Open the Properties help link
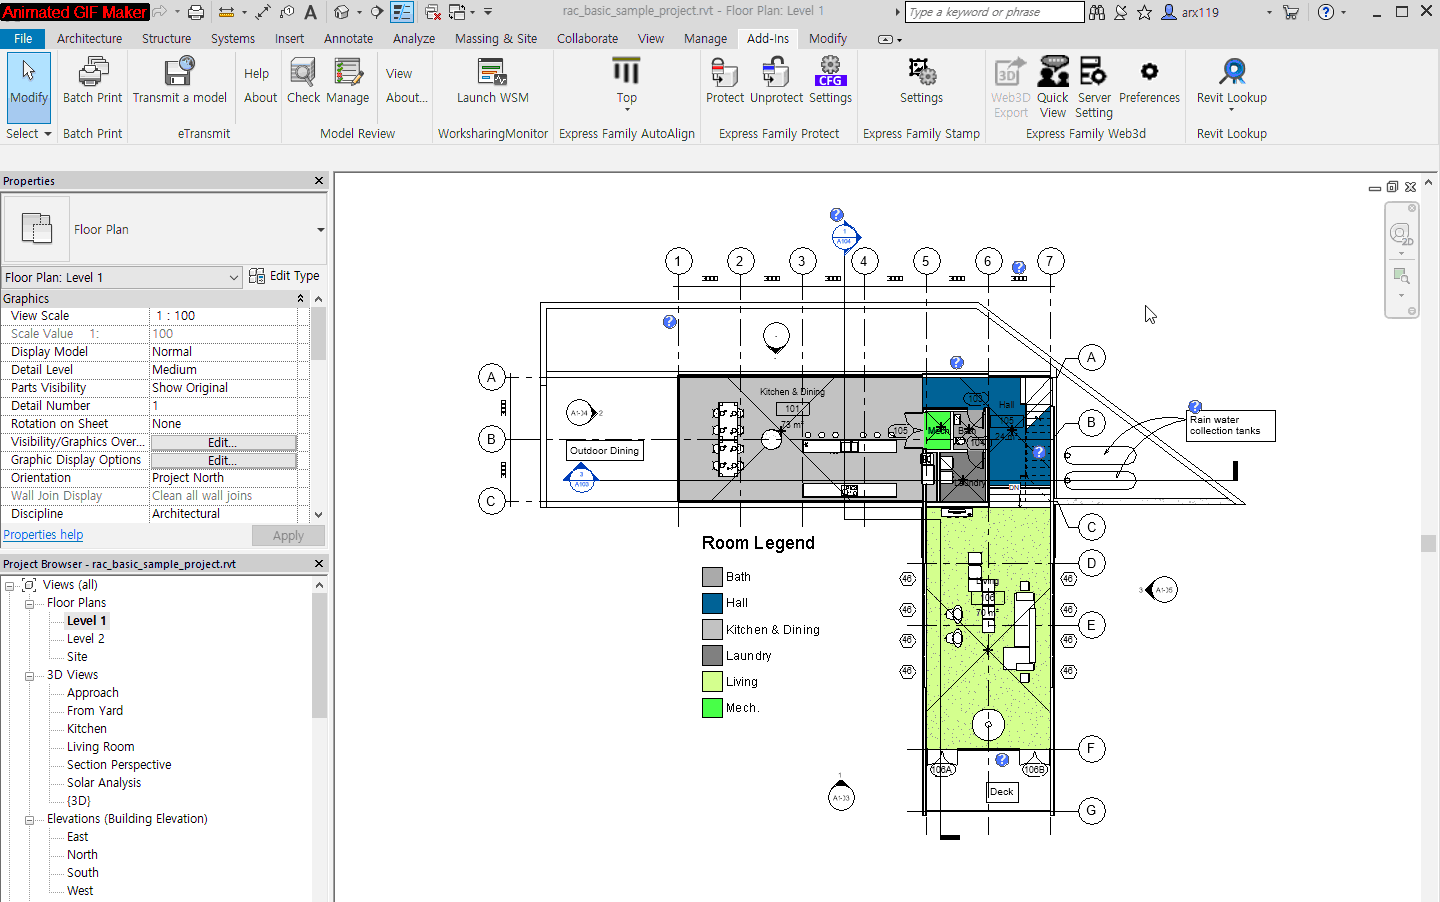 tap(43, 535)
